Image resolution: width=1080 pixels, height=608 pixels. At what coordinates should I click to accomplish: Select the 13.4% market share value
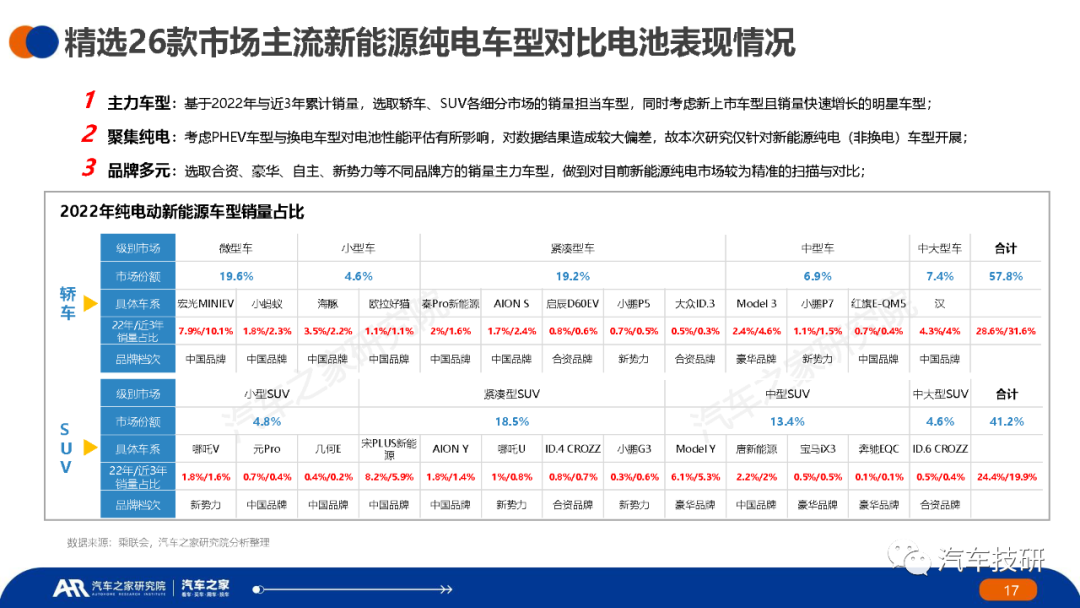[x=787, y=421]
